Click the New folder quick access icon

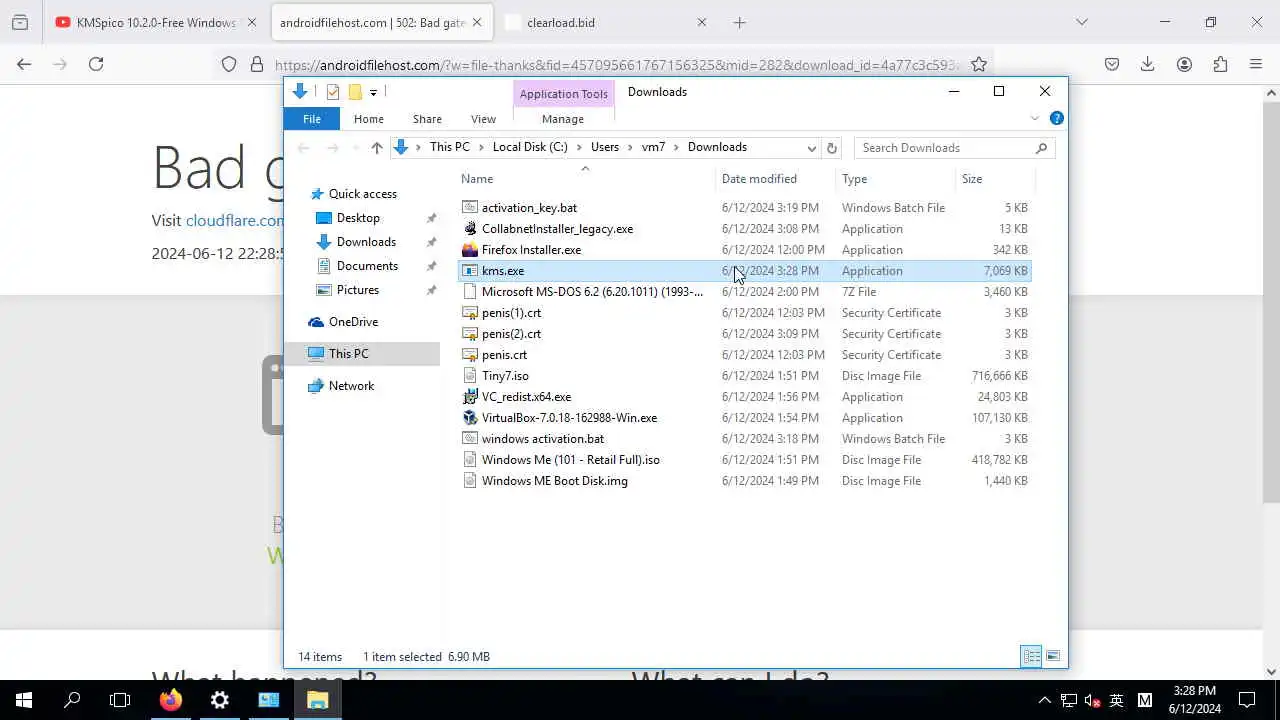pyautogui.click(x=354, y=92)
